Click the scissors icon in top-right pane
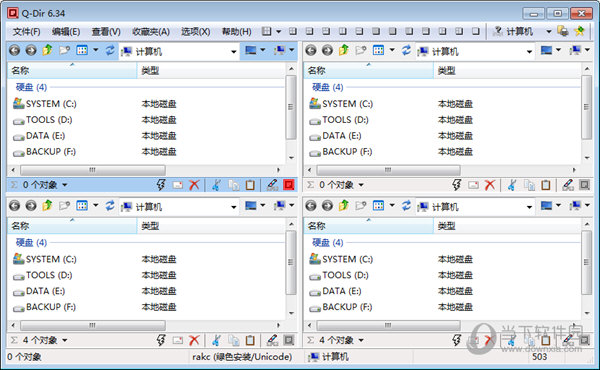Image resolution: width=600 pixels, height=370 pixels. [512, 185]
